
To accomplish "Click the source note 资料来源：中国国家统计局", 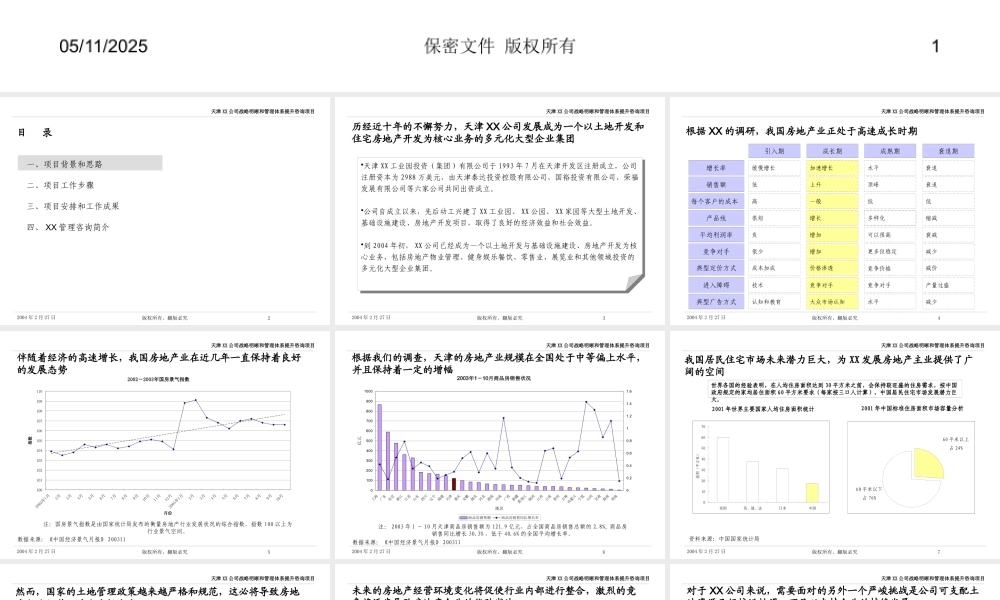I will pyautogui.click(x=724, y=539).
